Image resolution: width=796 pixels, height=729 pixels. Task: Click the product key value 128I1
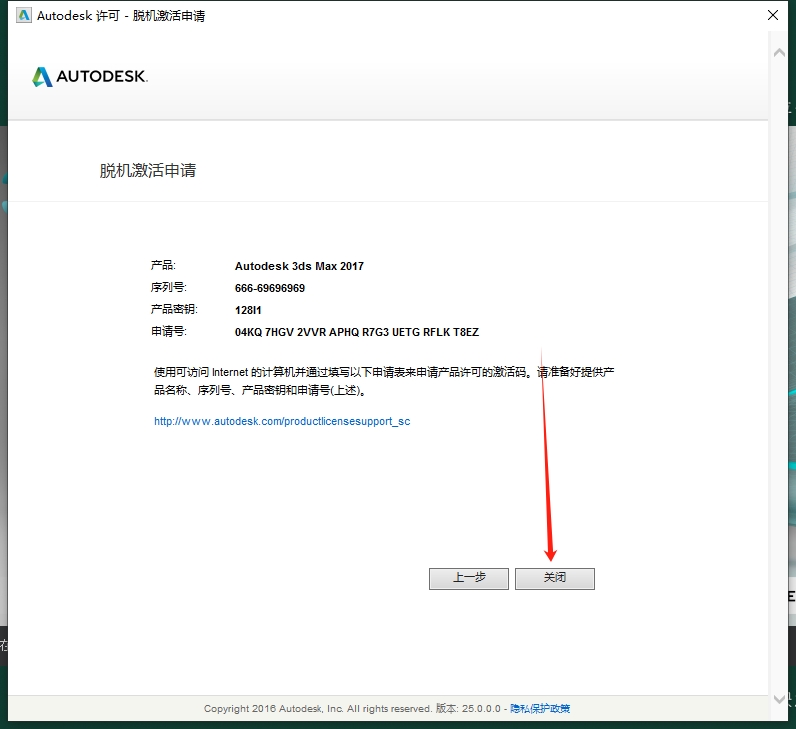[248, 310]
